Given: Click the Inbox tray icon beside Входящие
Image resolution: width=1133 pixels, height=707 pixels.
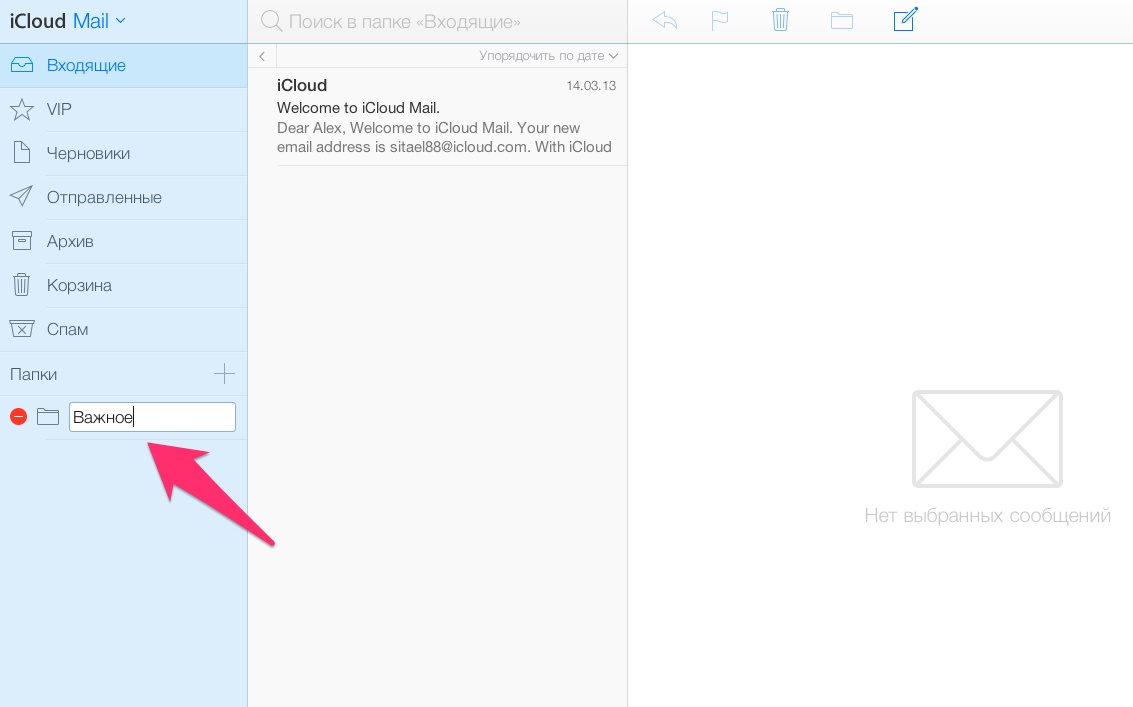Looking at the screenshot, I should pos(22,65).
